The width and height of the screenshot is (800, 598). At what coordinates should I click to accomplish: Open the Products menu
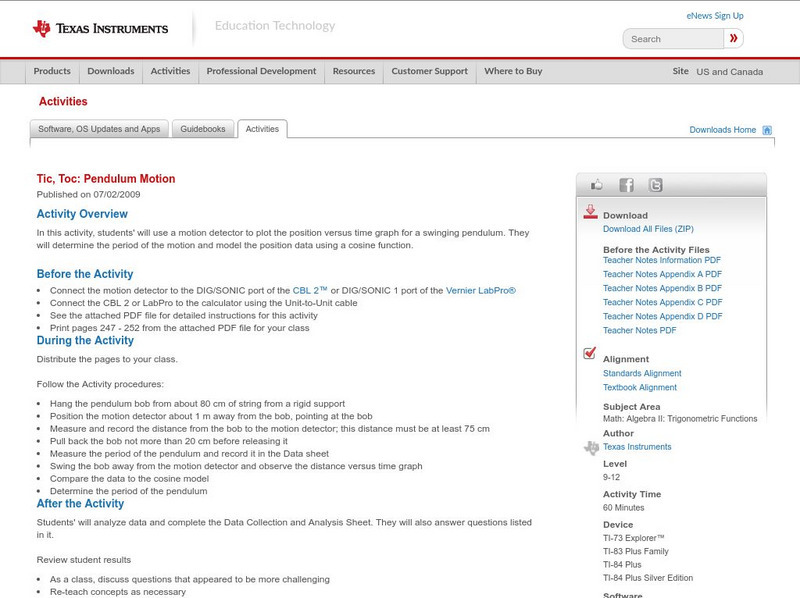click(x=52, y=71)
